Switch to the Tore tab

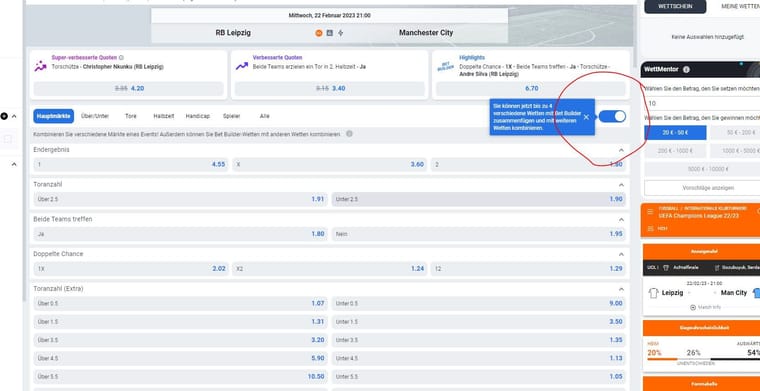coord(131,116)
